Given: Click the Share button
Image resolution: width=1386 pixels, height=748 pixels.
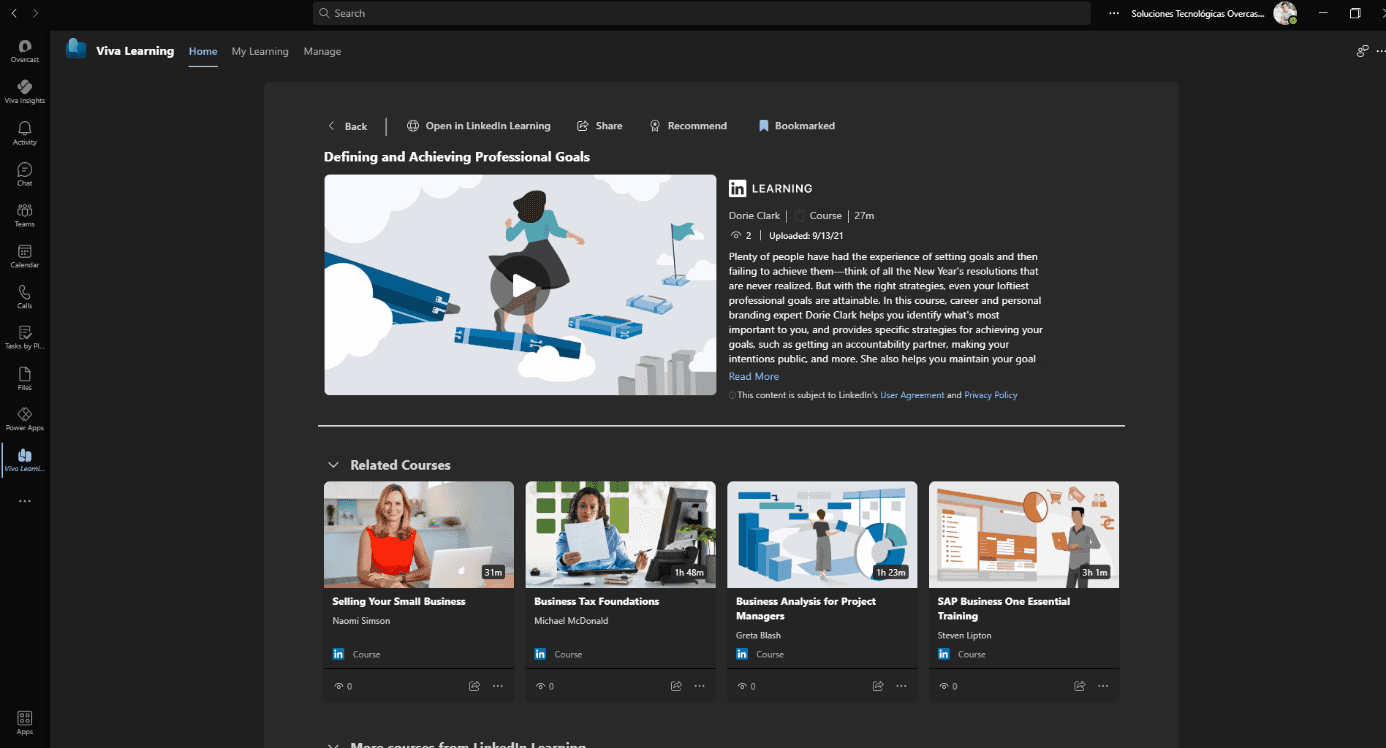Looking at the screenshot, I should click(599, 126).
